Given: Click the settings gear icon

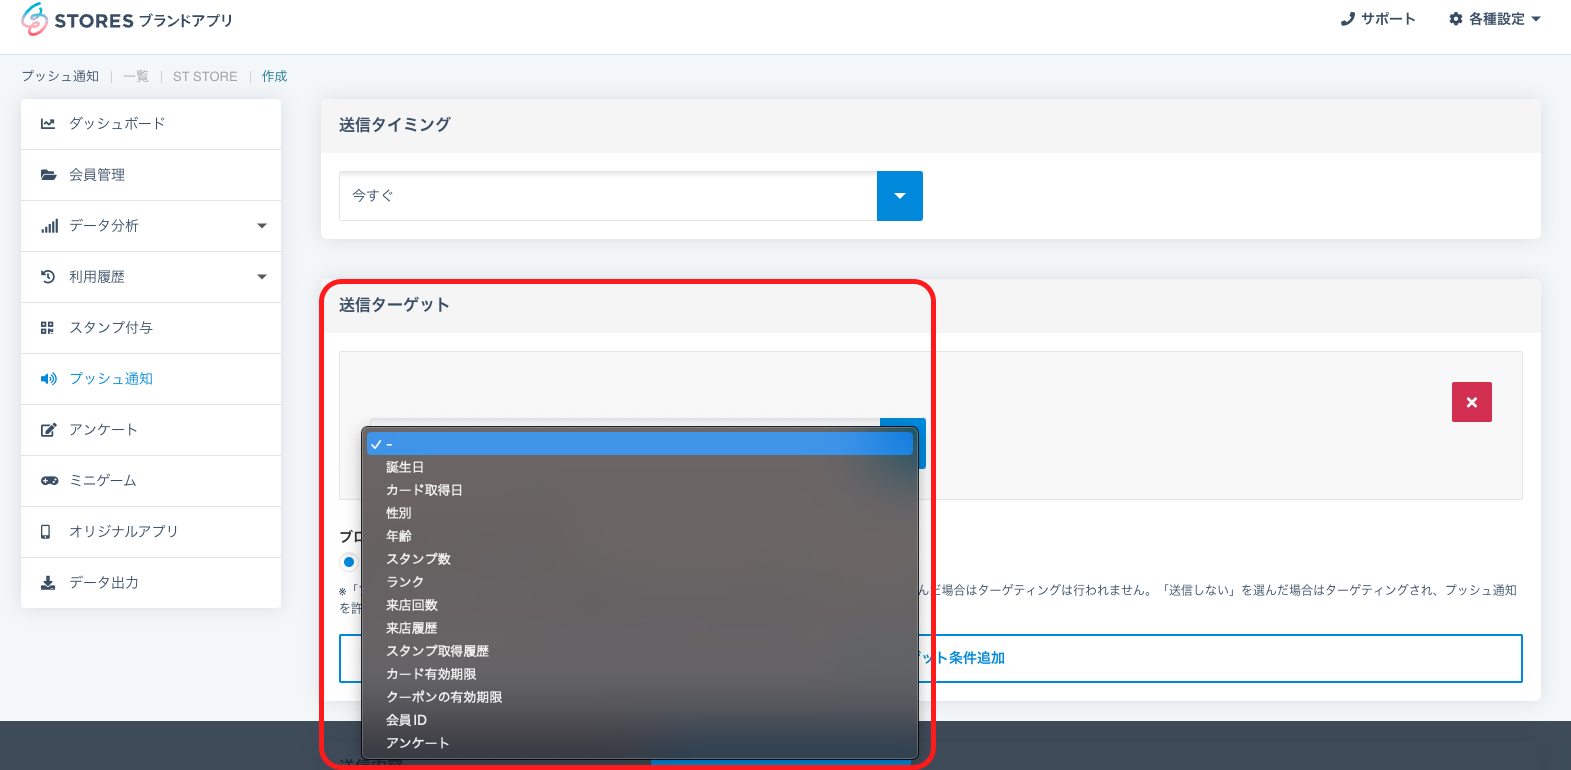Looking at the screenshot, I should coord(1456,19).
